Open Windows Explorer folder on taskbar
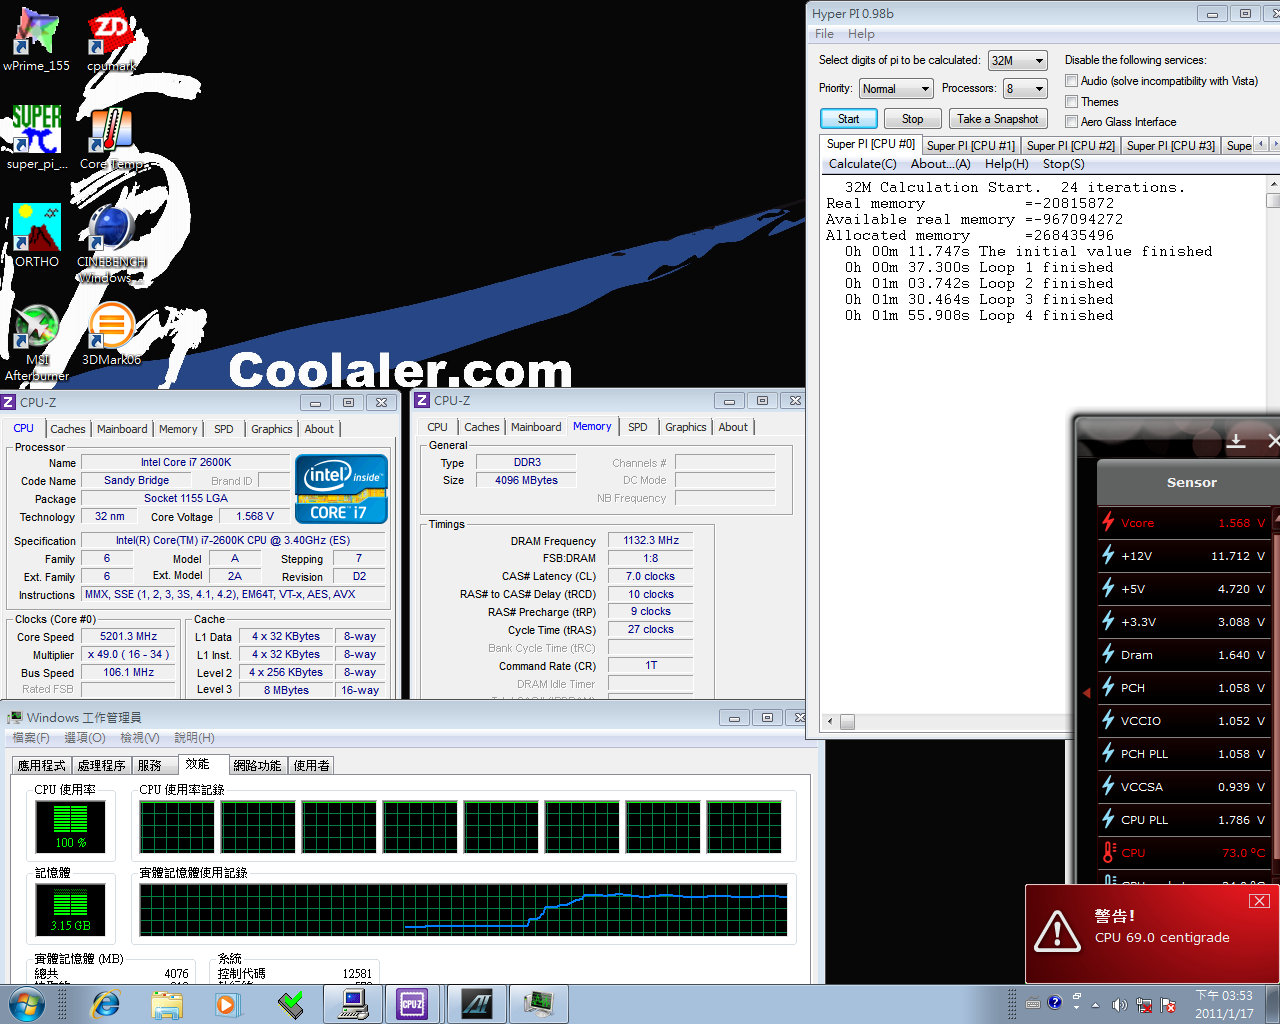1280x1024 pixels. point(167,1004)
